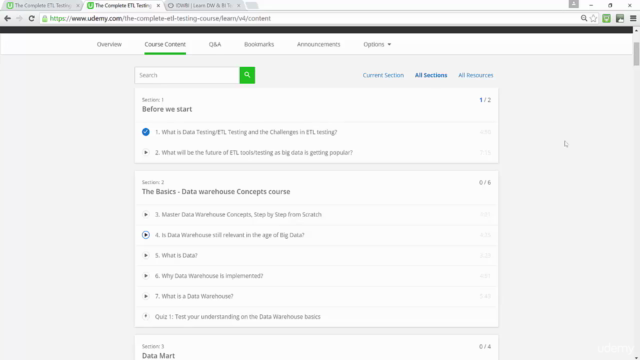Click the address bar zoom magnifier icon
The image size is (640, 360).
(x=584, y=18)
